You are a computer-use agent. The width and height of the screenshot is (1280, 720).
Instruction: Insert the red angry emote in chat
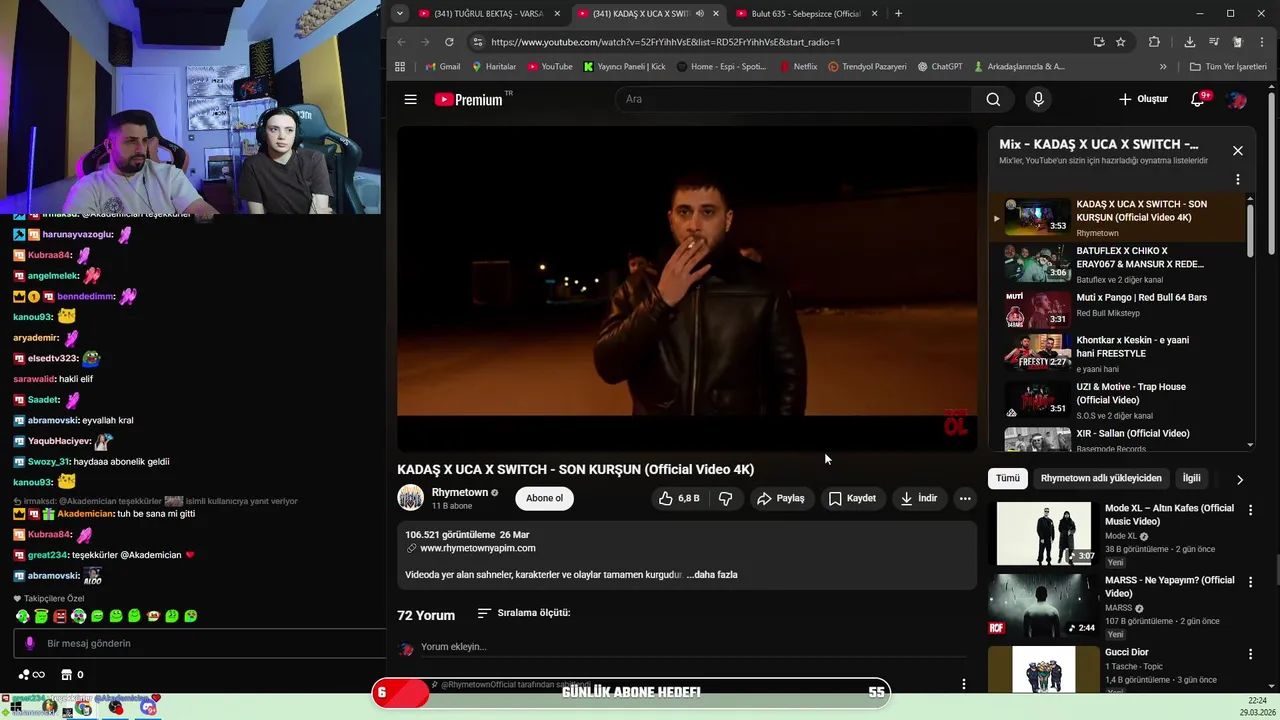60,616
